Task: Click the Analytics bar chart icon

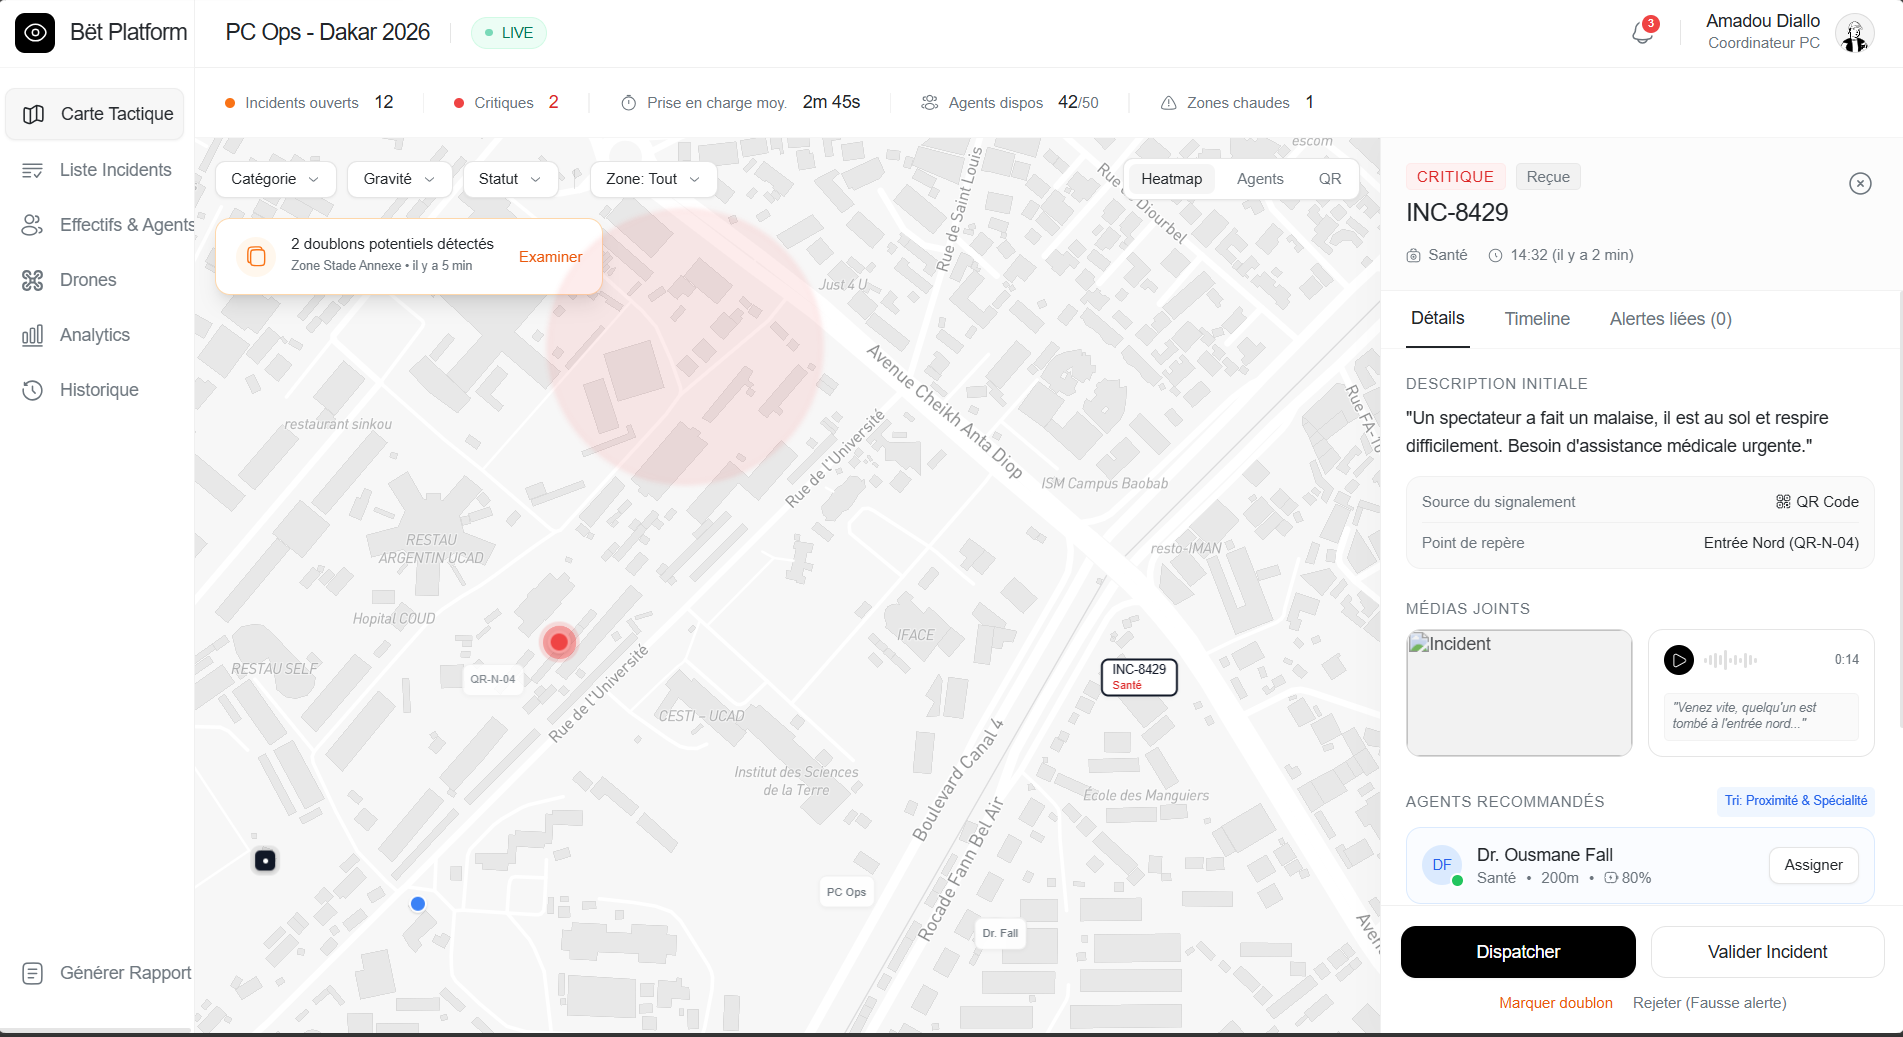Action: click(x=32, y=335)
